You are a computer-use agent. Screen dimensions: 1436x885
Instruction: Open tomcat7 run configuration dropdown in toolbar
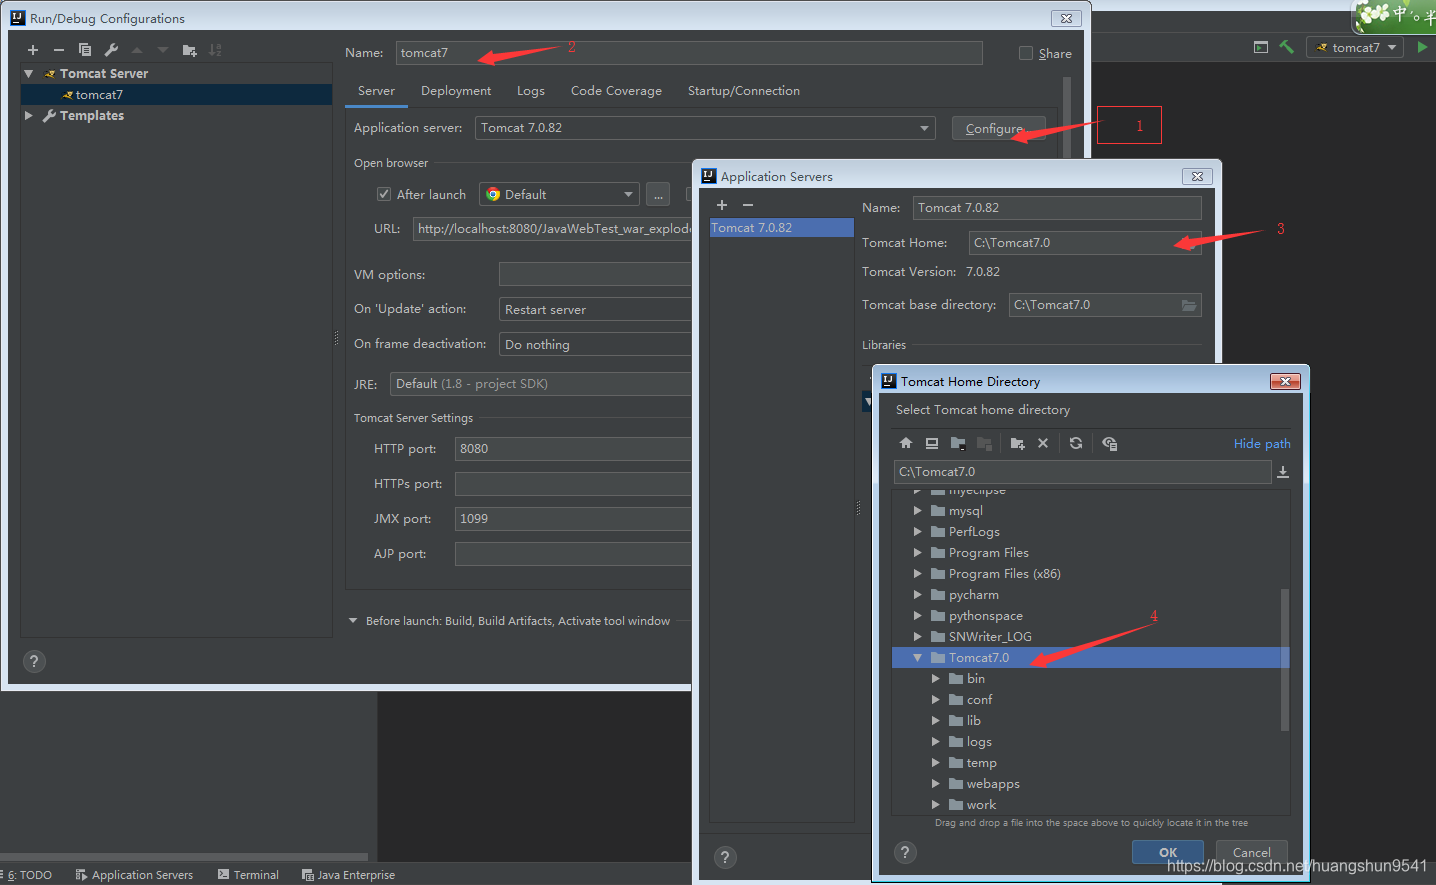(1355, 47)
